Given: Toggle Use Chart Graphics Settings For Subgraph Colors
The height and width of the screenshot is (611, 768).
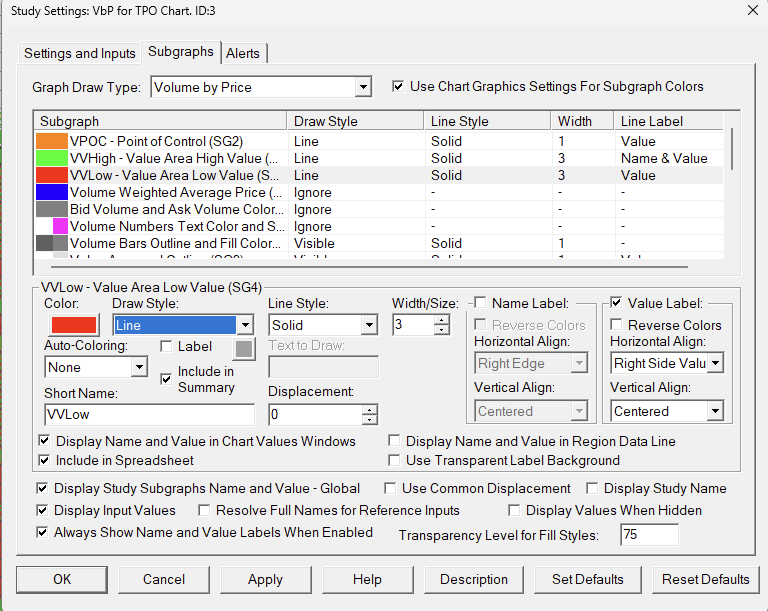Looking at the screenshot, I should 398,86.
